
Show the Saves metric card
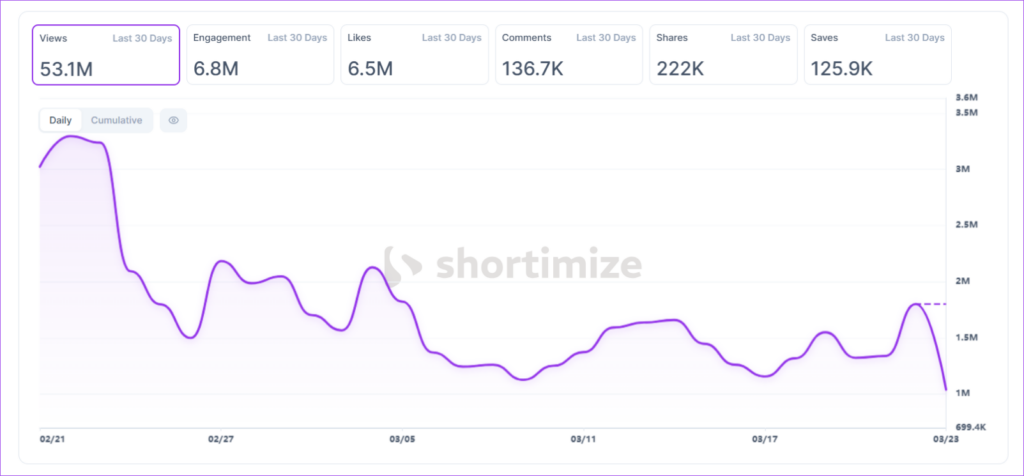click(x=877, y=55)
